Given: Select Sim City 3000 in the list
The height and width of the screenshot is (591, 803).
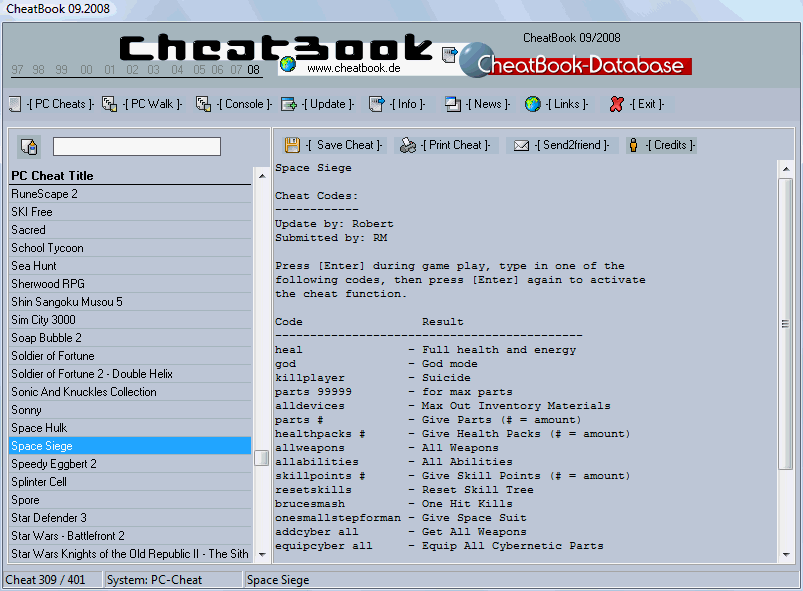Looking at the screenshot, I should [x=131, y=320].
